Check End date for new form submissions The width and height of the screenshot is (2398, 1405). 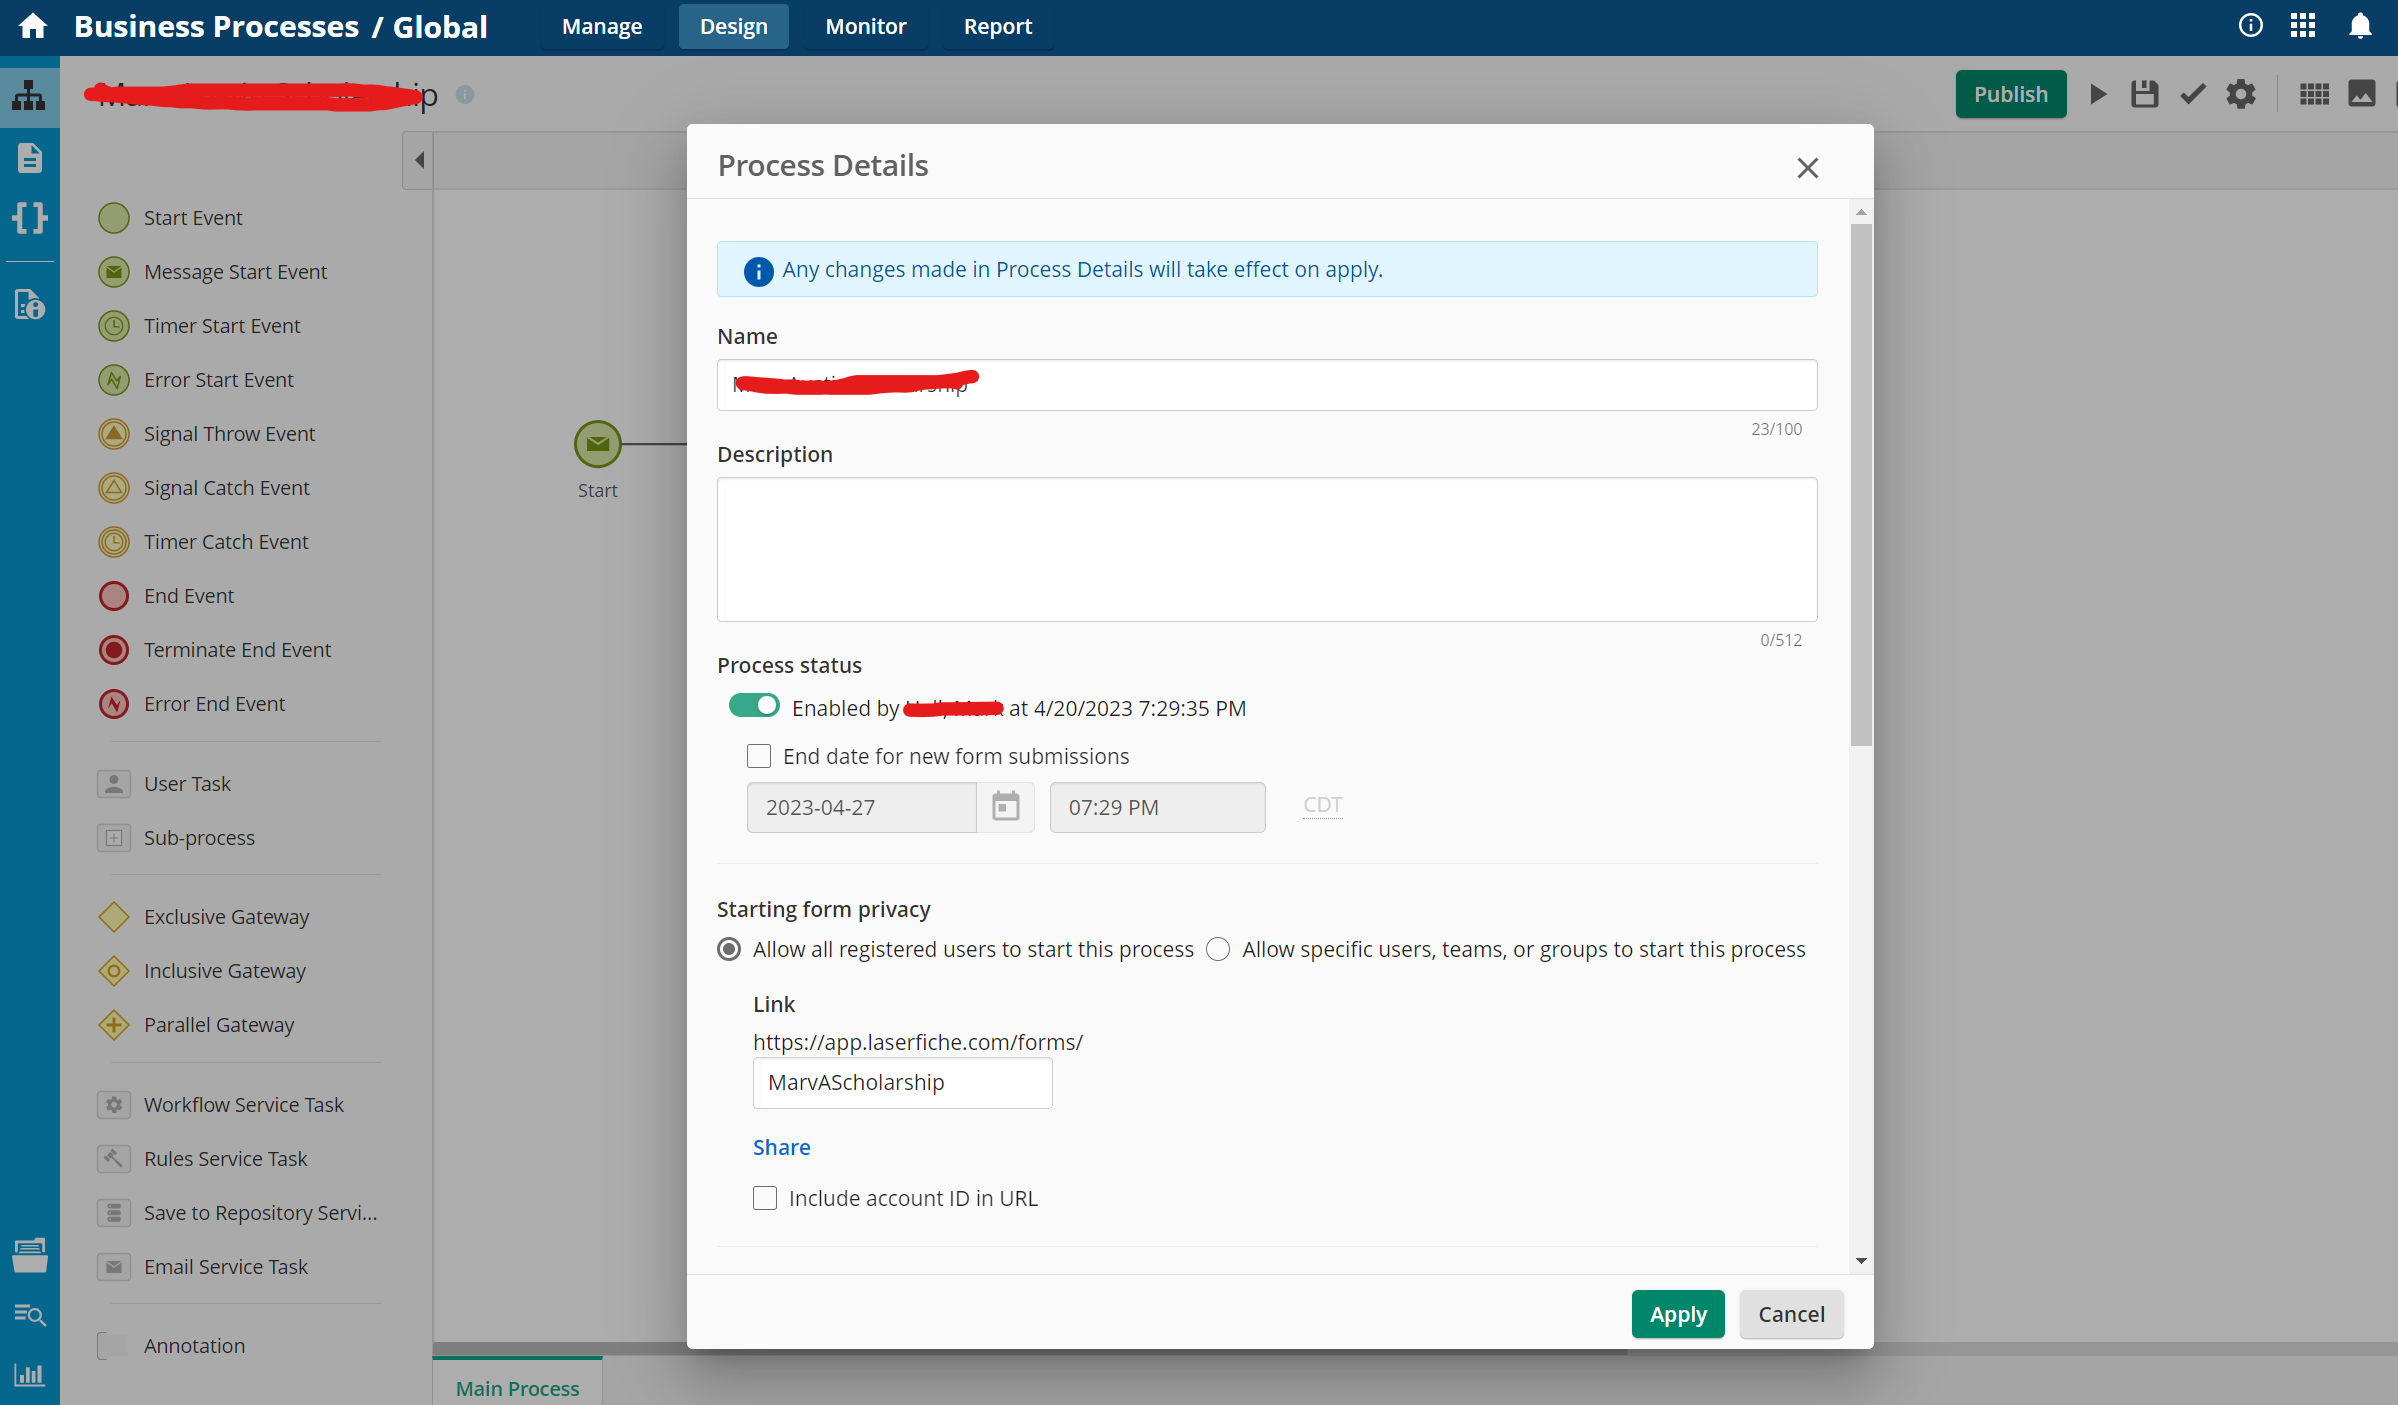pos(759,756)
